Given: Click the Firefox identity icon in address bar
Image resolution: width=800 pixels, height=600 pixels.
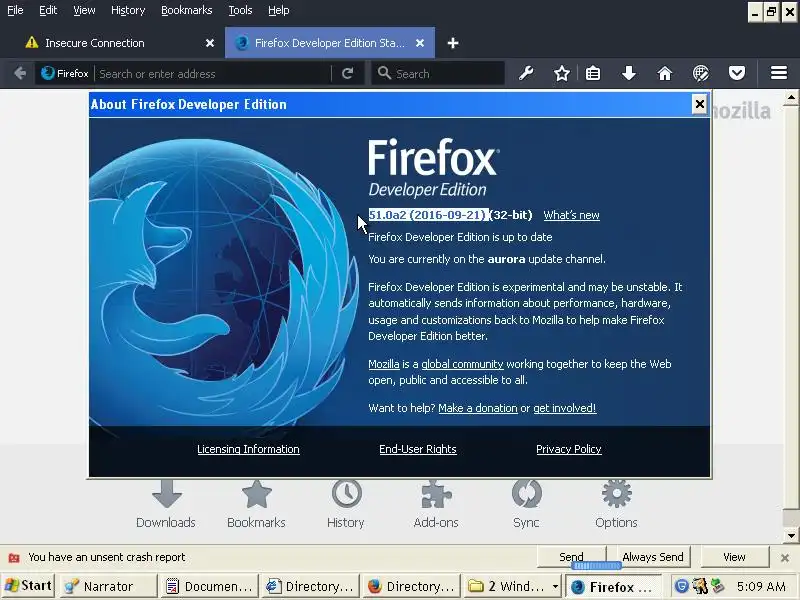Looking at the screenshot, I should point(65,73).
